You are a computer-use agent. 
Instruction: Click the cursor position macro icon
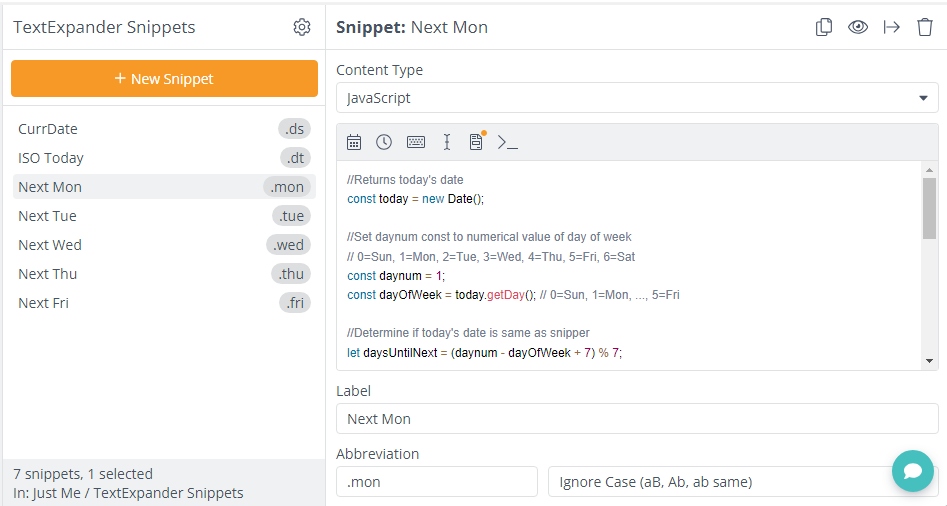447,142
